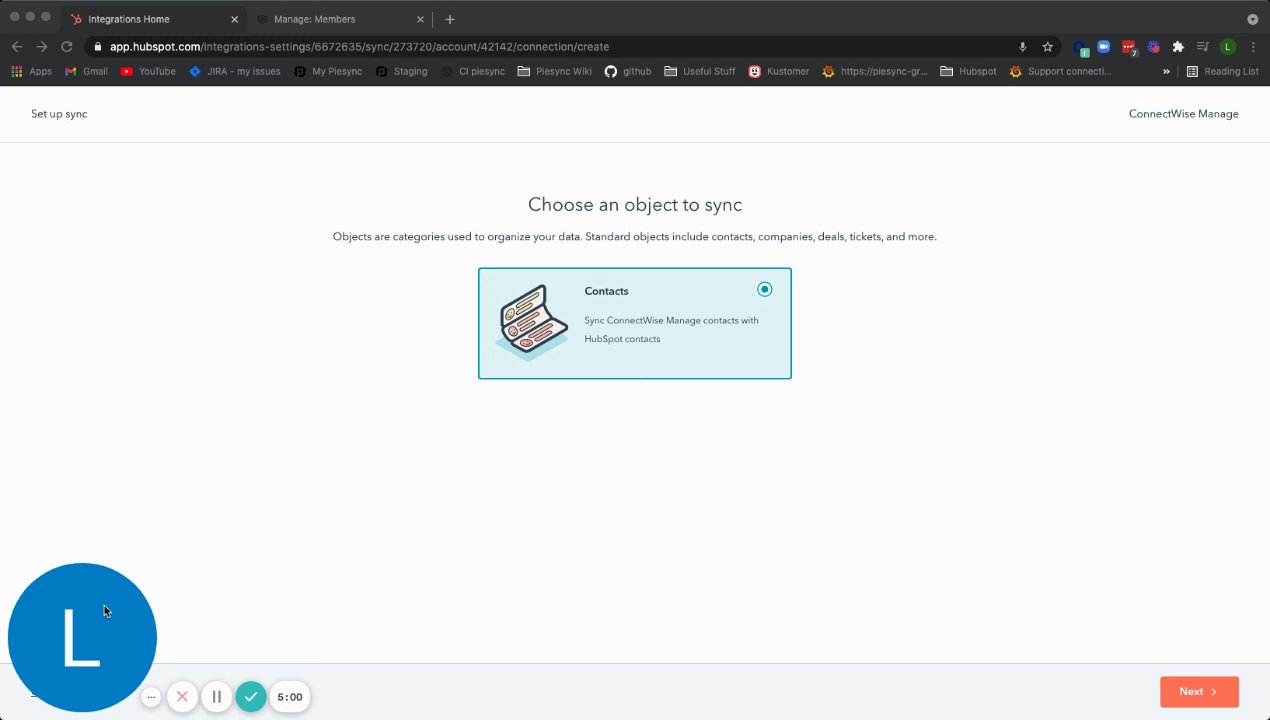Open the https://piesync-gr... bookmark
The width and height of the screenshot is (1270, 720).
coord(874,72)
